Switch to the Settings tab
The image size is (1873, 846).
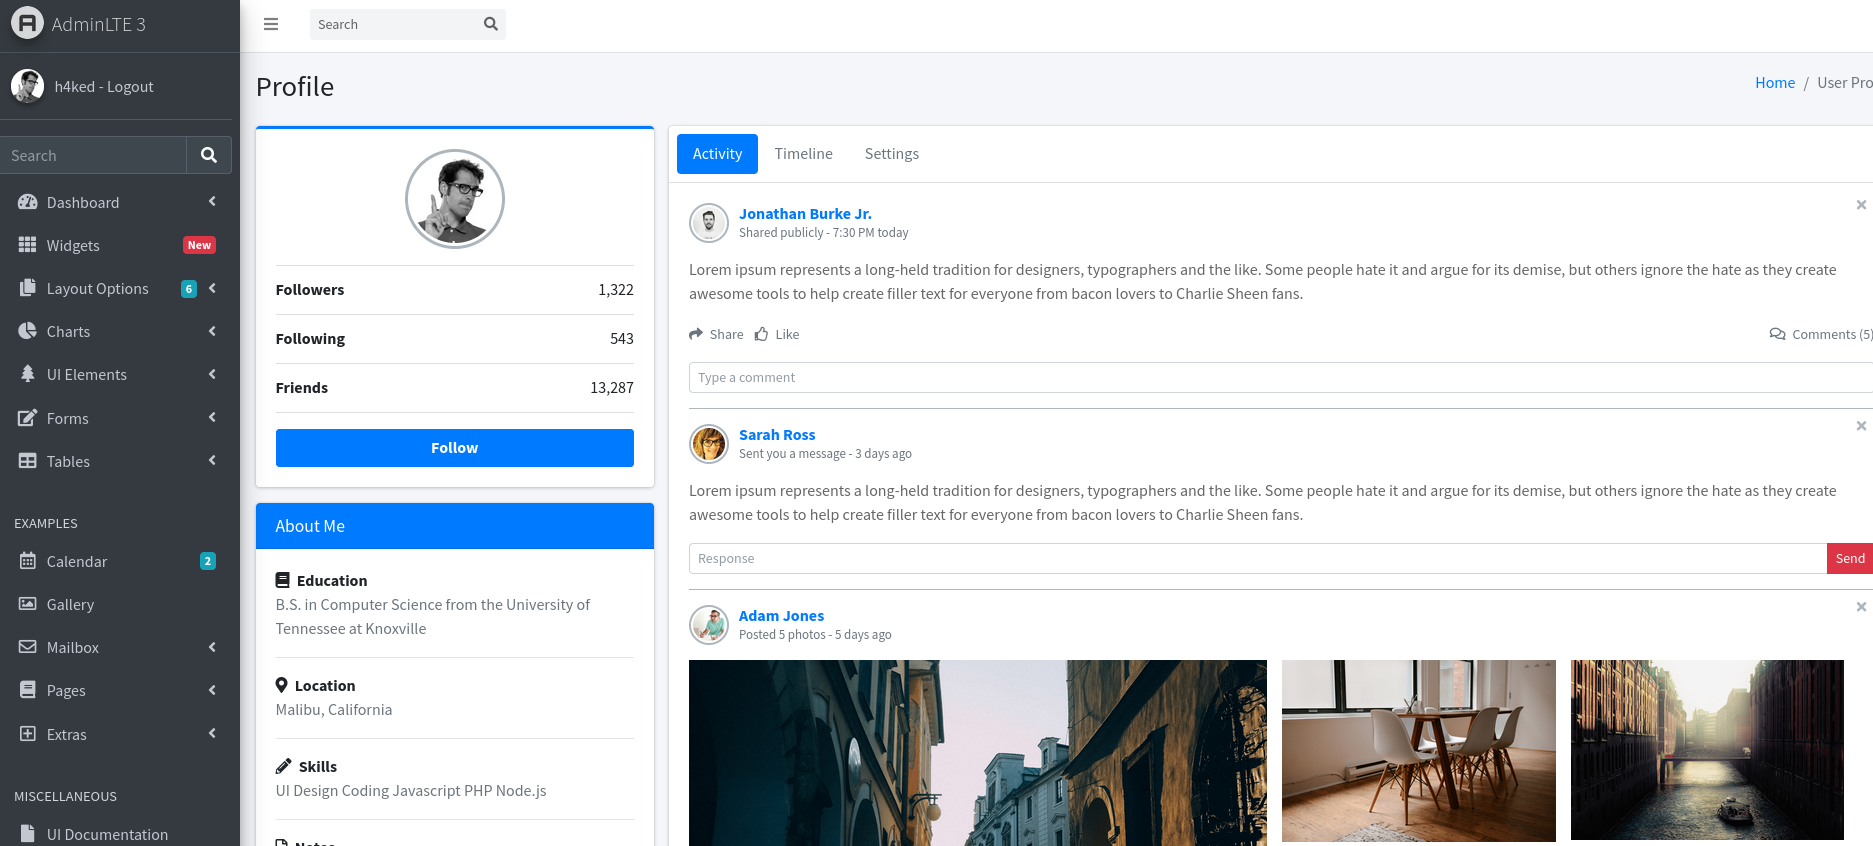tap(891, 154)
